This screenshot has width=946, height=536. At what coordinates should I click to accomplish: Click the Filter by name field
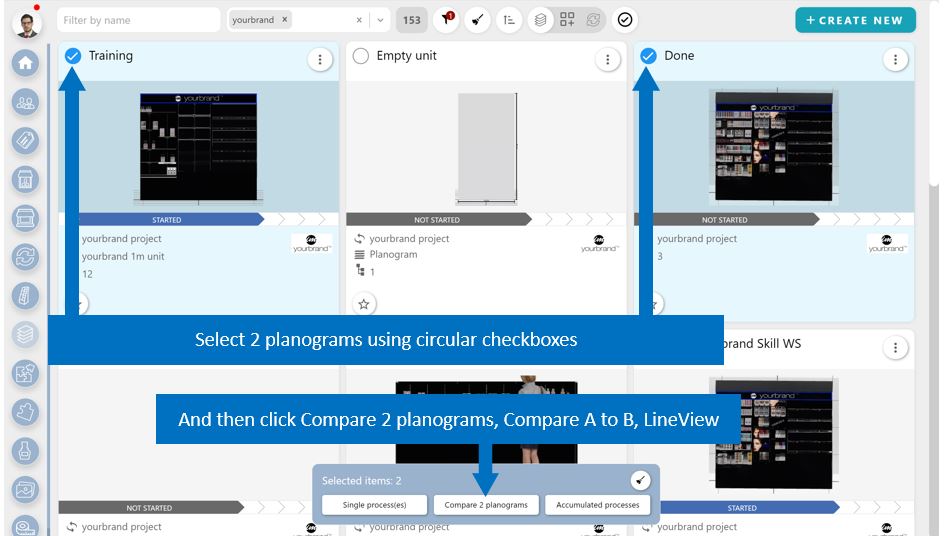click(x=138, y=20)
